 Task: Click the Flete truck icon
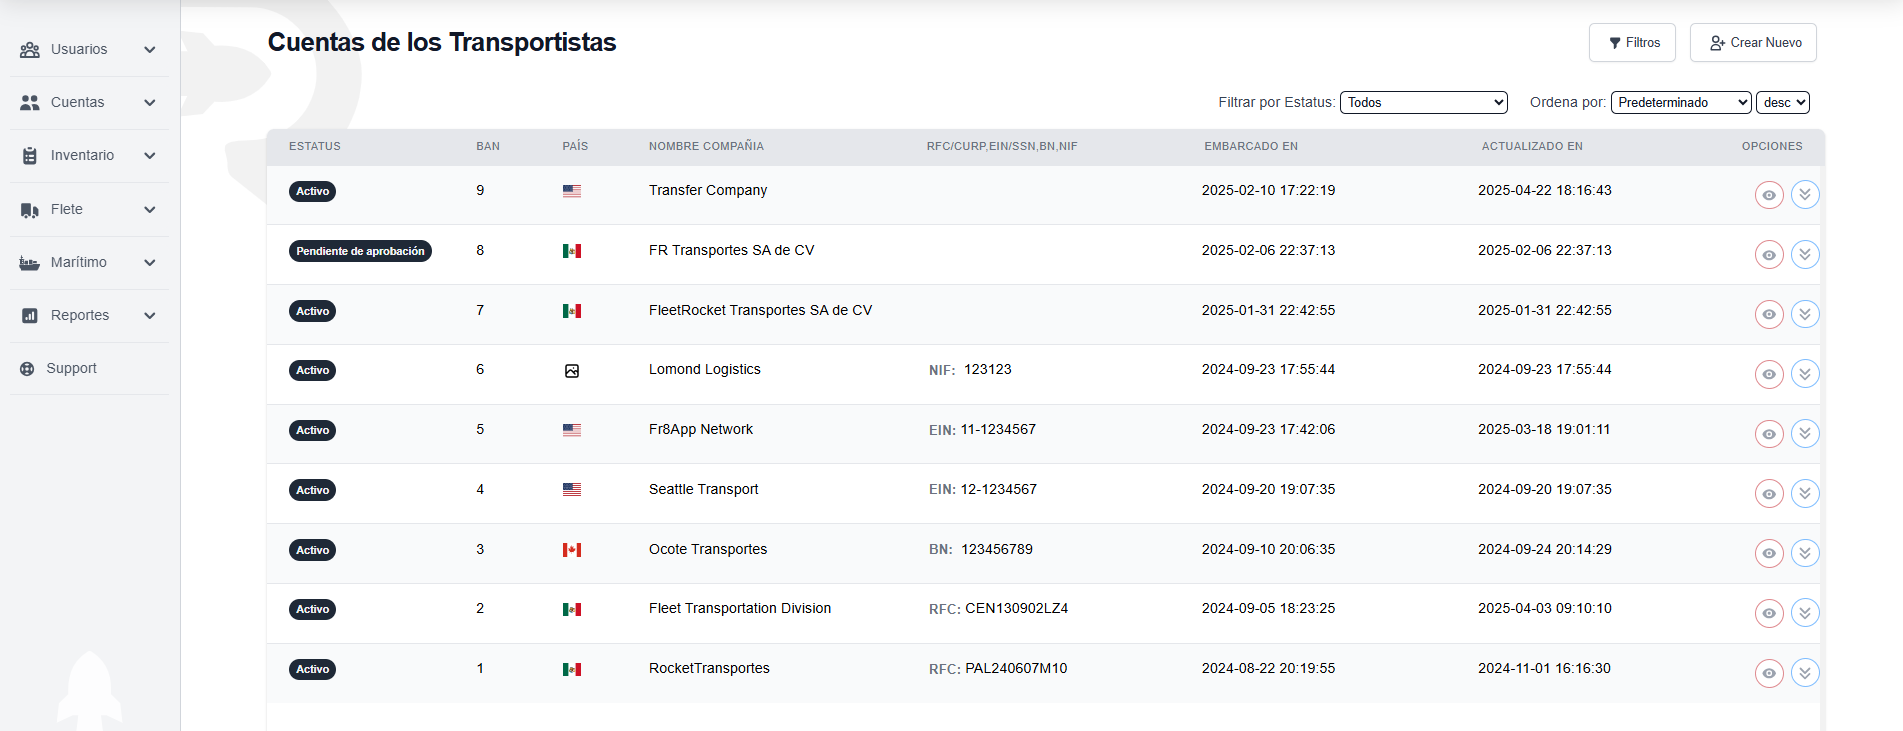pyautogui.click(x=30, y=210)
